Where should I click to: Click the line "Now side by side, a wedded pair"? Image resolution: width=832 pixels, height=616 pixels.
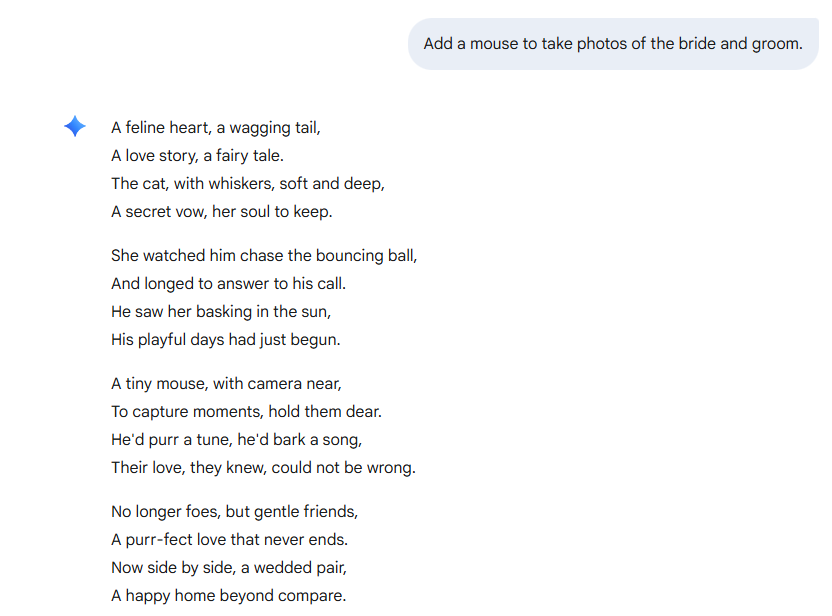click(231, 568)
